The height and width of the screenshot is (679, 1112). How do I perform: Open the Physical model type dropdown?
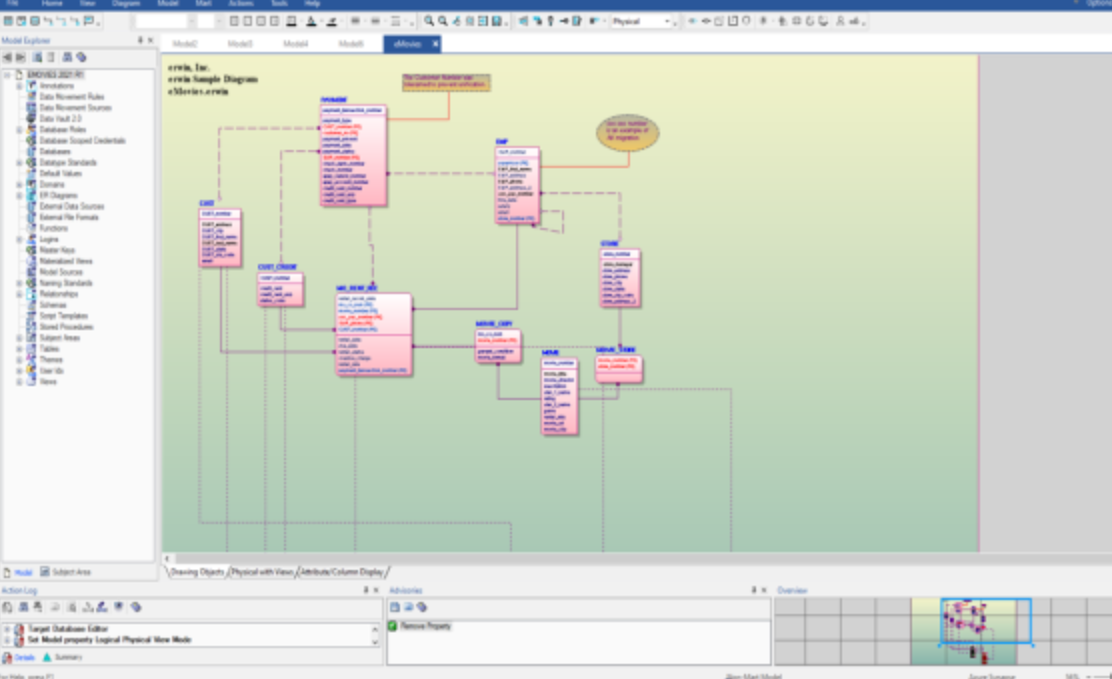click(x=667, y=21)
